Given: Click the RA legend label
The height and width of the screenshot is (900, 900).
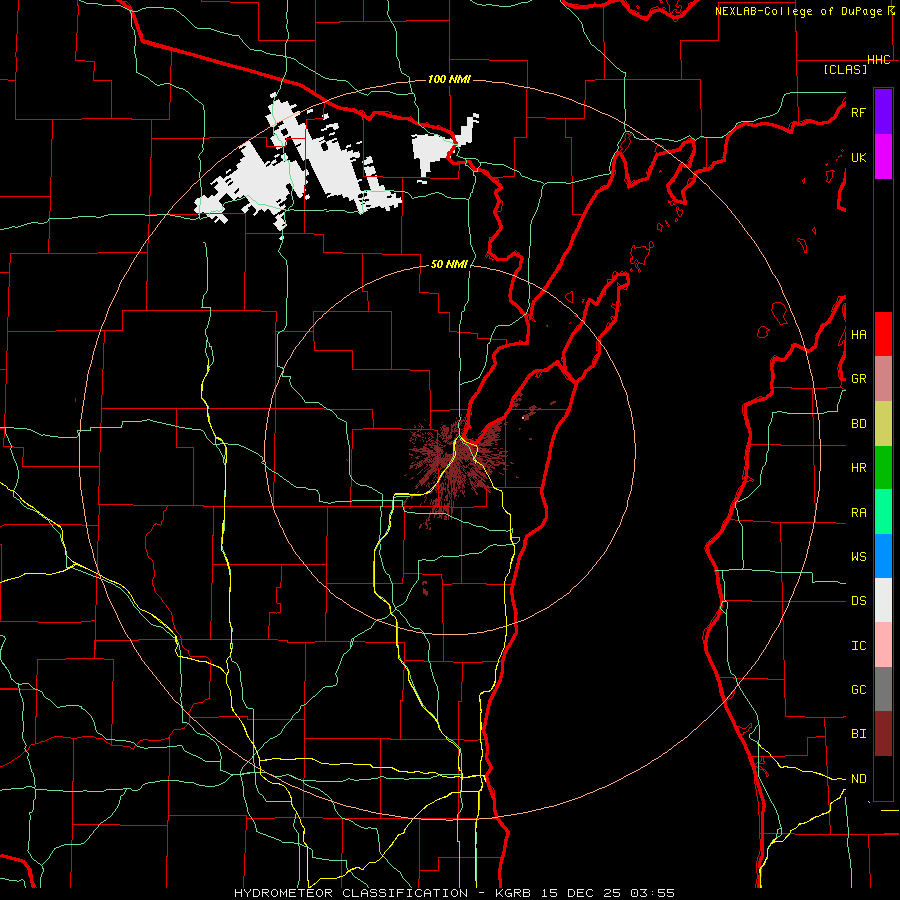Looking at the screenshot, I should [858, 512].
